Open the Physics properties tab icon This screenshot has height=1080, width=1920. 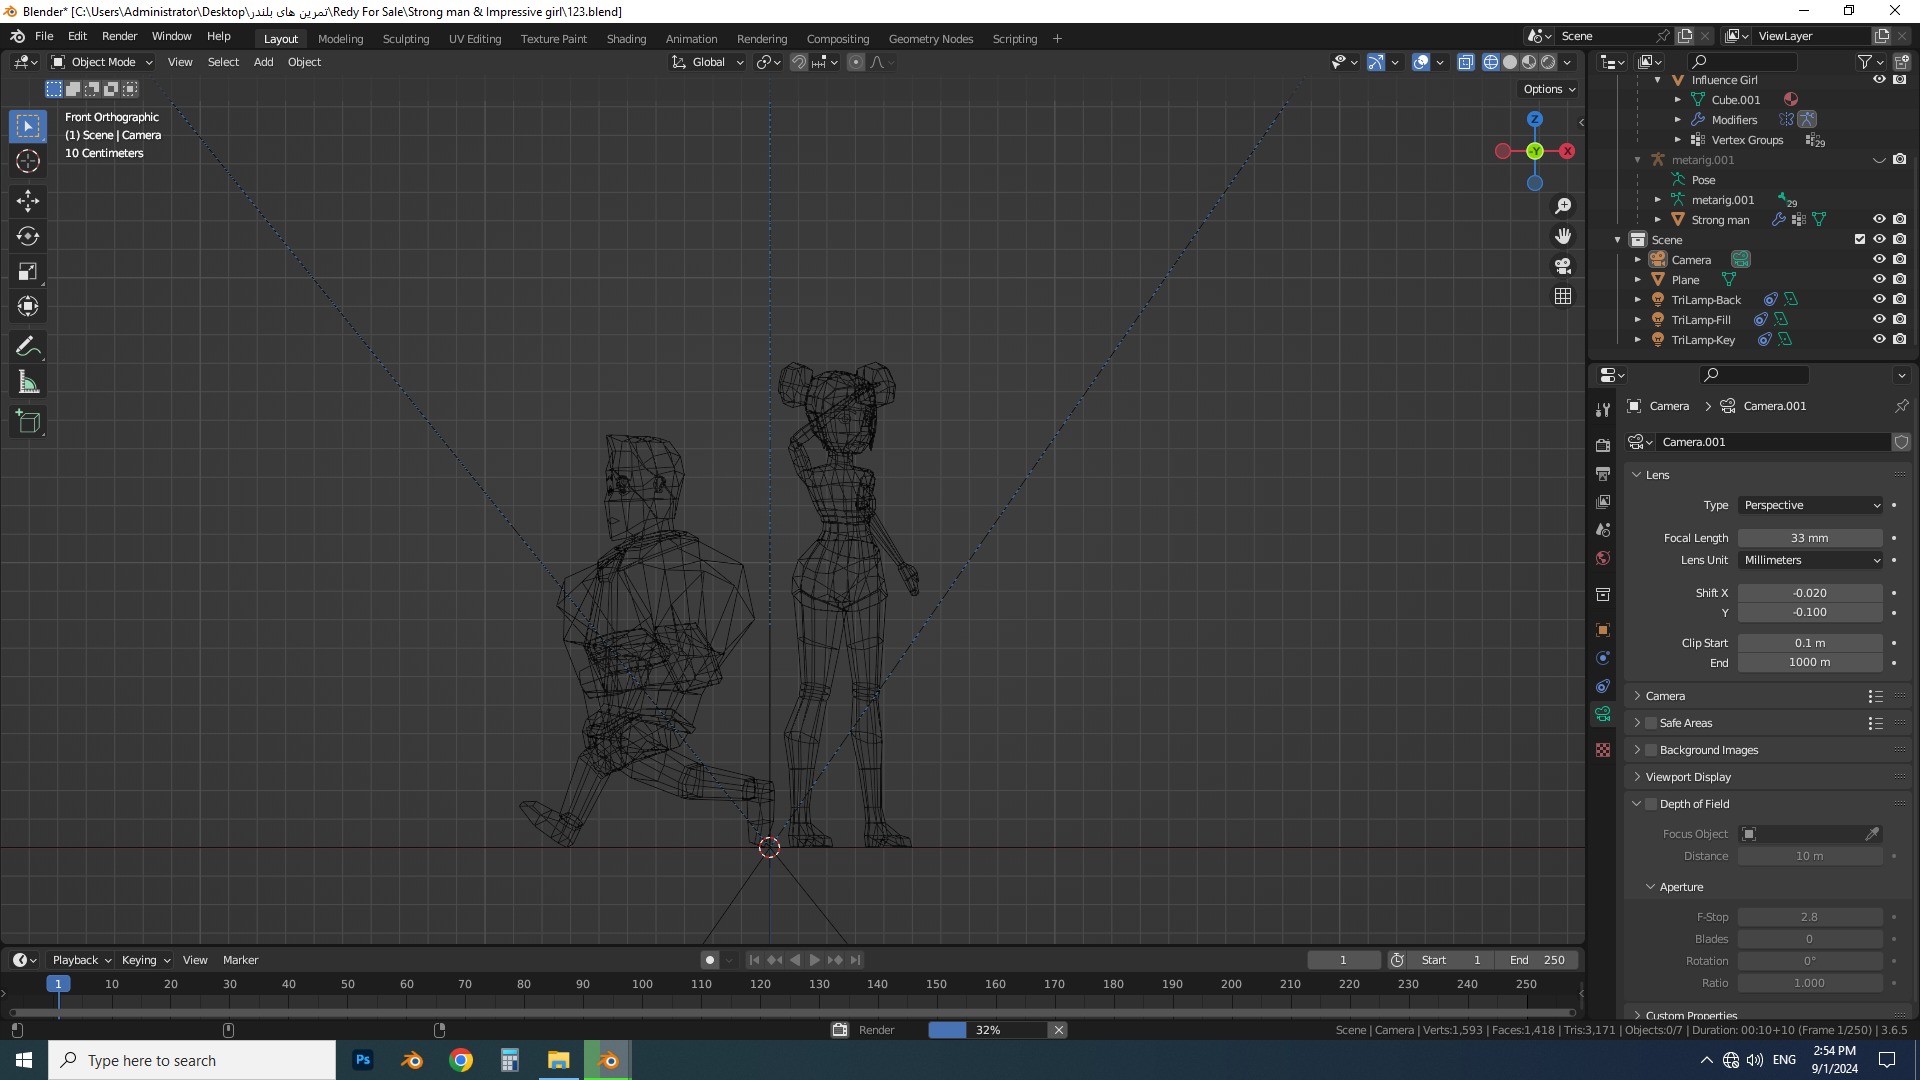1603,658
